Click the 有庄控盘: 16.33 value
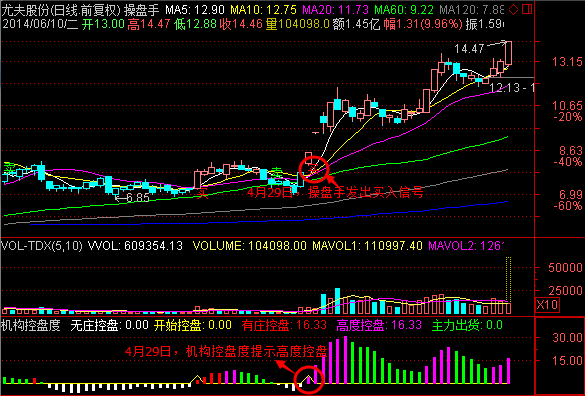The height and width of the screenshot is (396, 585). [284, 325]
